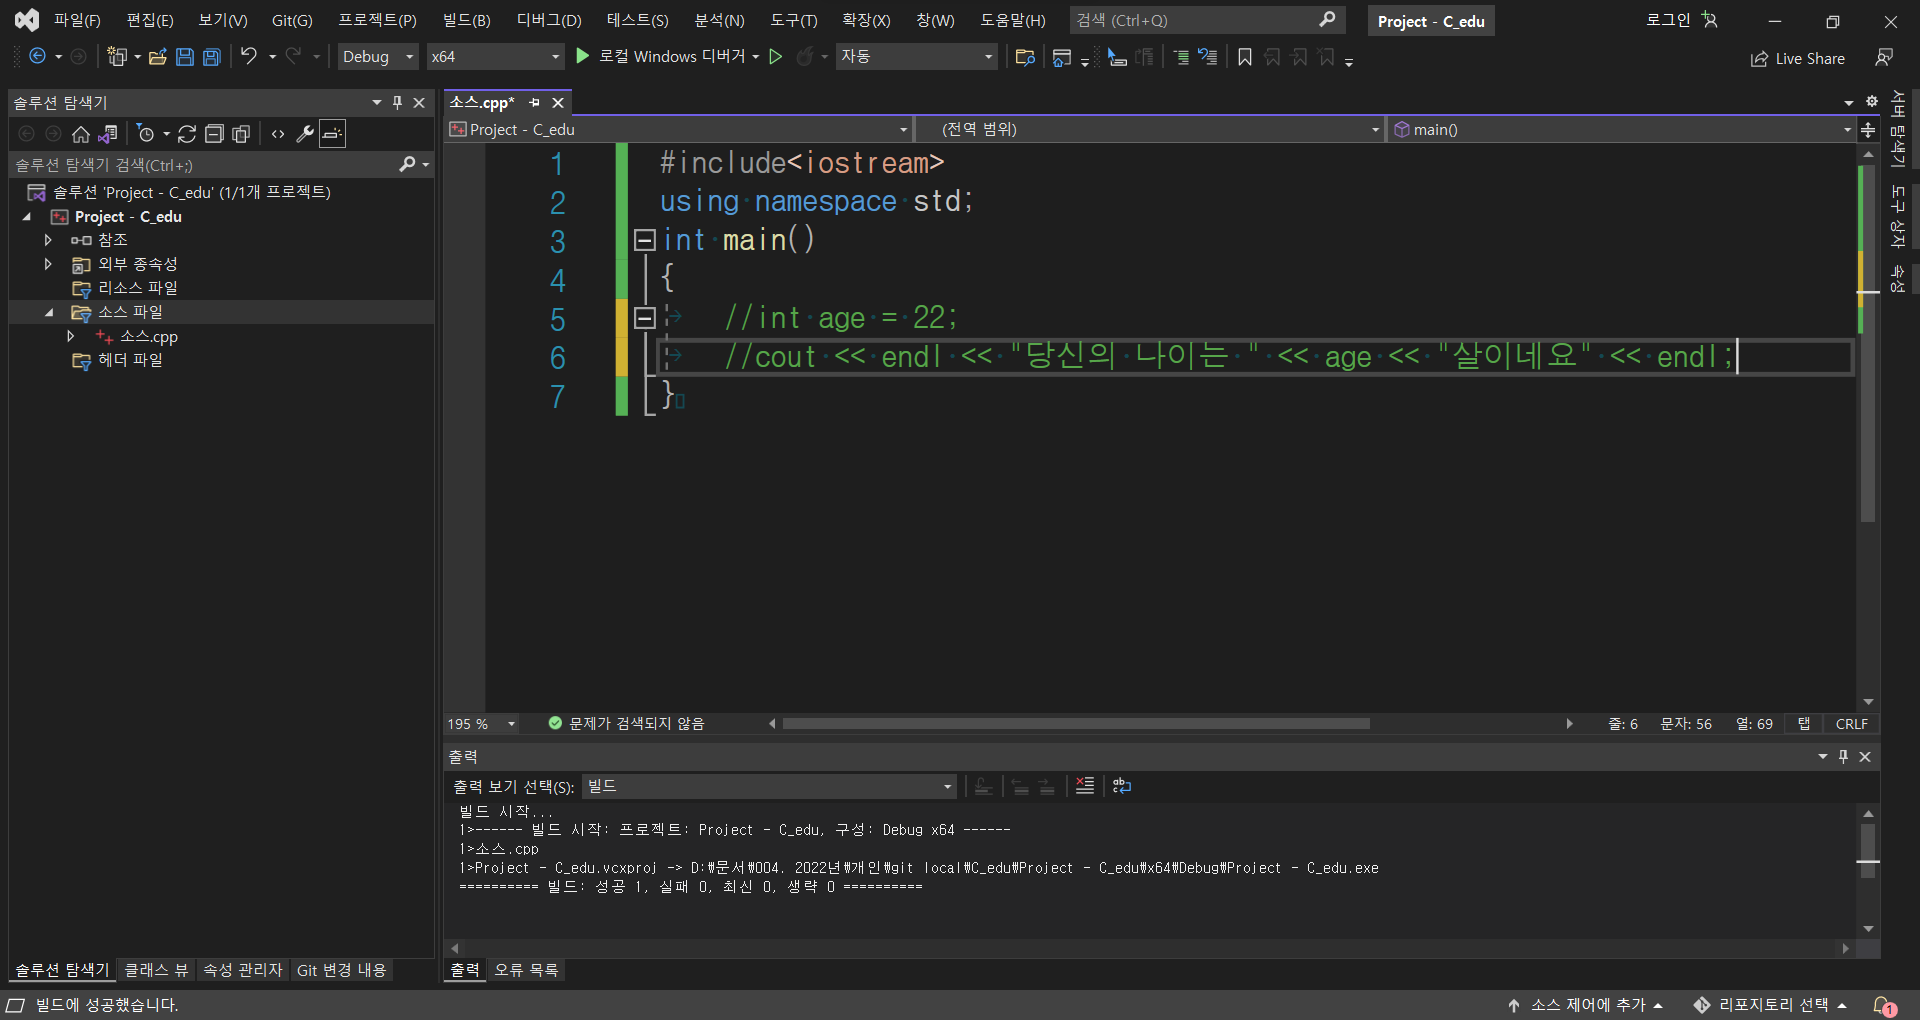Image resolution: width=1920 pixels, height=1020 pixels.
Task: Pin the Output panel
Action: [x=1843, y=757]
